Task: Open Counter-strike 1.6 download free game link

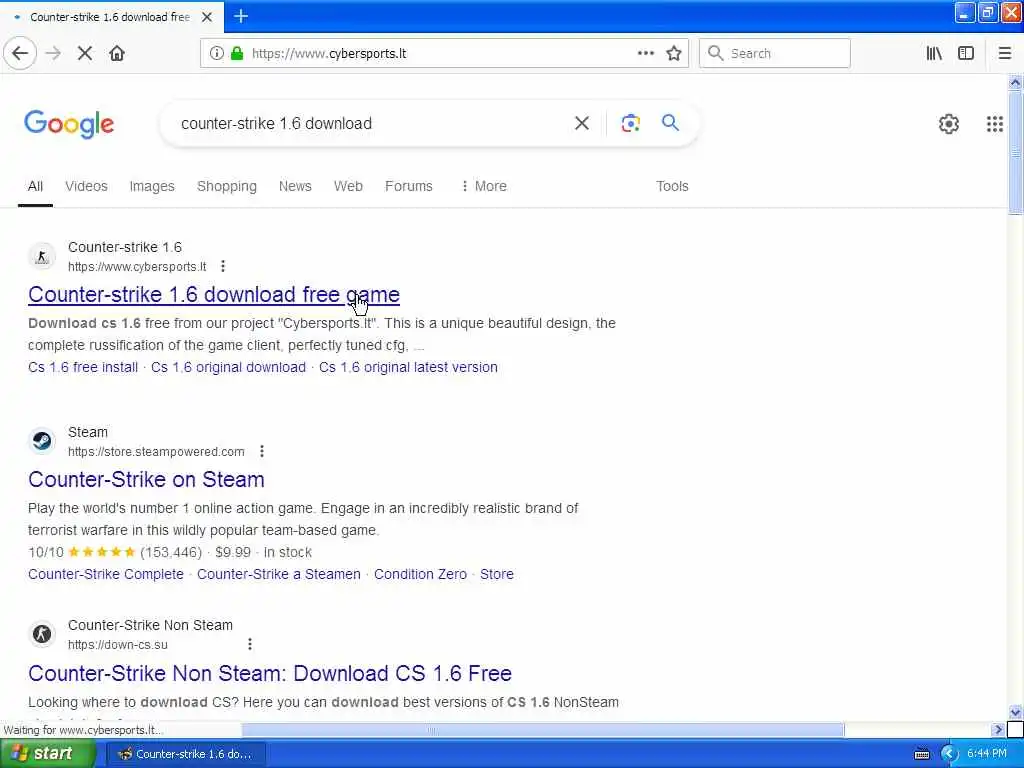Action: click(x=214, y=295)
